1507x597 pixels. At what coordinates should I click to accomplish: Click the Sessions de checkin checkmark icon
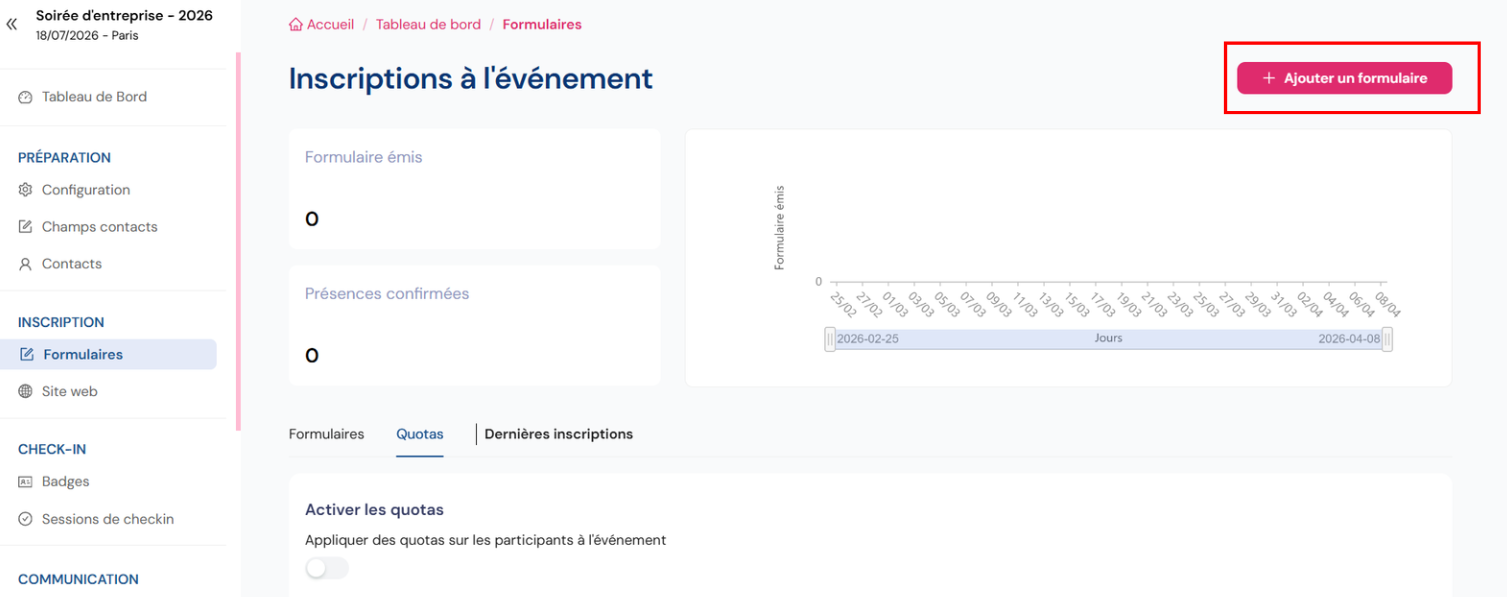26,519
